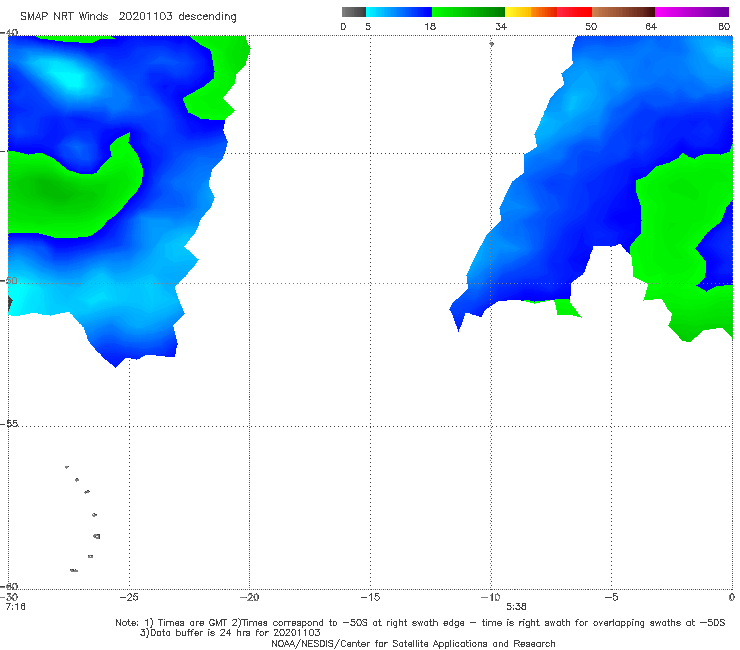
Task: Click the '-60' latitude axis label
Action: [x=9, y=587]
